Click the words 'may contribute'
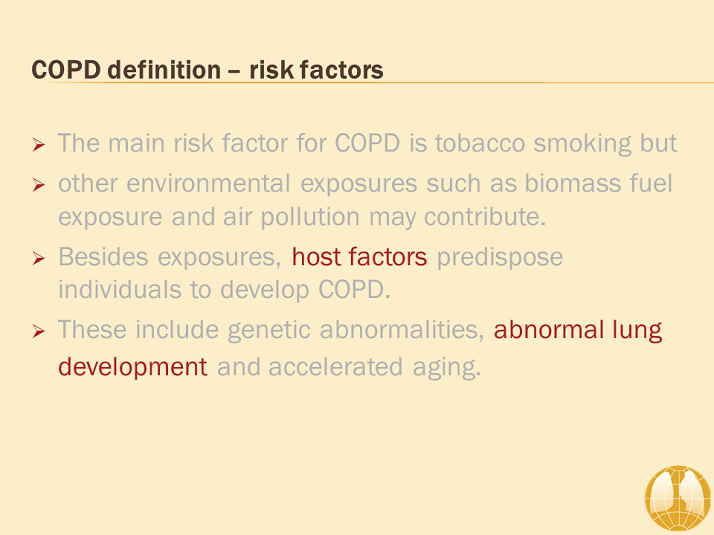This screenshot has width=714, height=535. (457, 217)
